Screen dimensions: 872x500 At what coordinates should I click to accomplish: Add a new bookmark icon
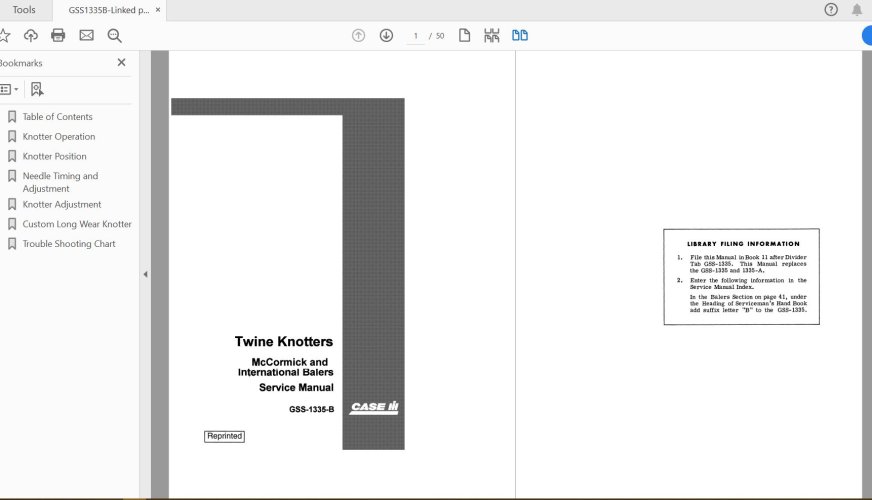click(37, 89)
